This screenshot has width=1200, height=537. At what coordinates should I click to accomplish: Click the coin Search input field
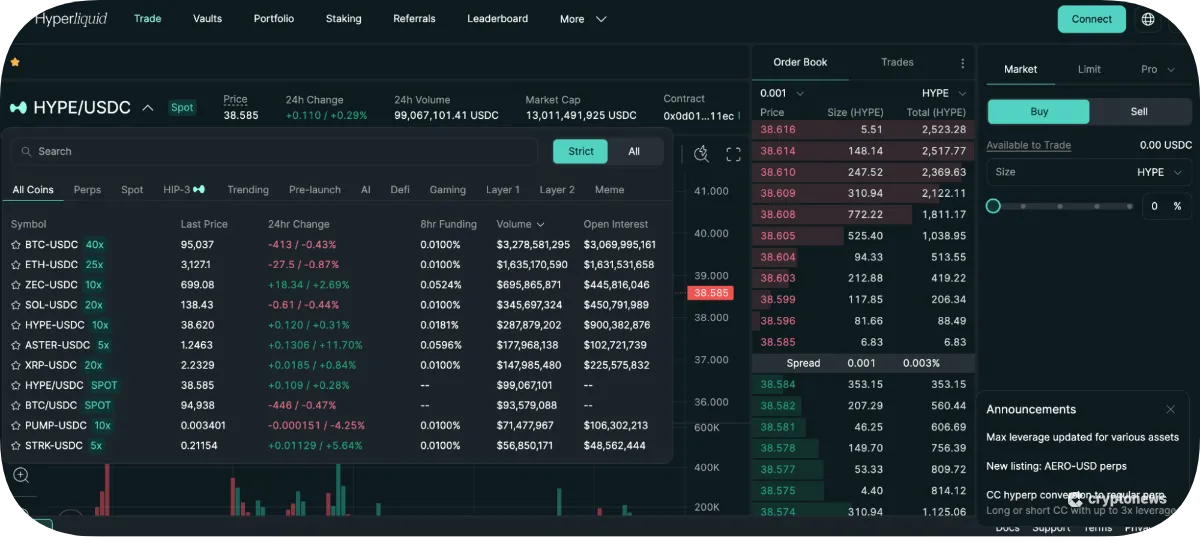point(280,152)
